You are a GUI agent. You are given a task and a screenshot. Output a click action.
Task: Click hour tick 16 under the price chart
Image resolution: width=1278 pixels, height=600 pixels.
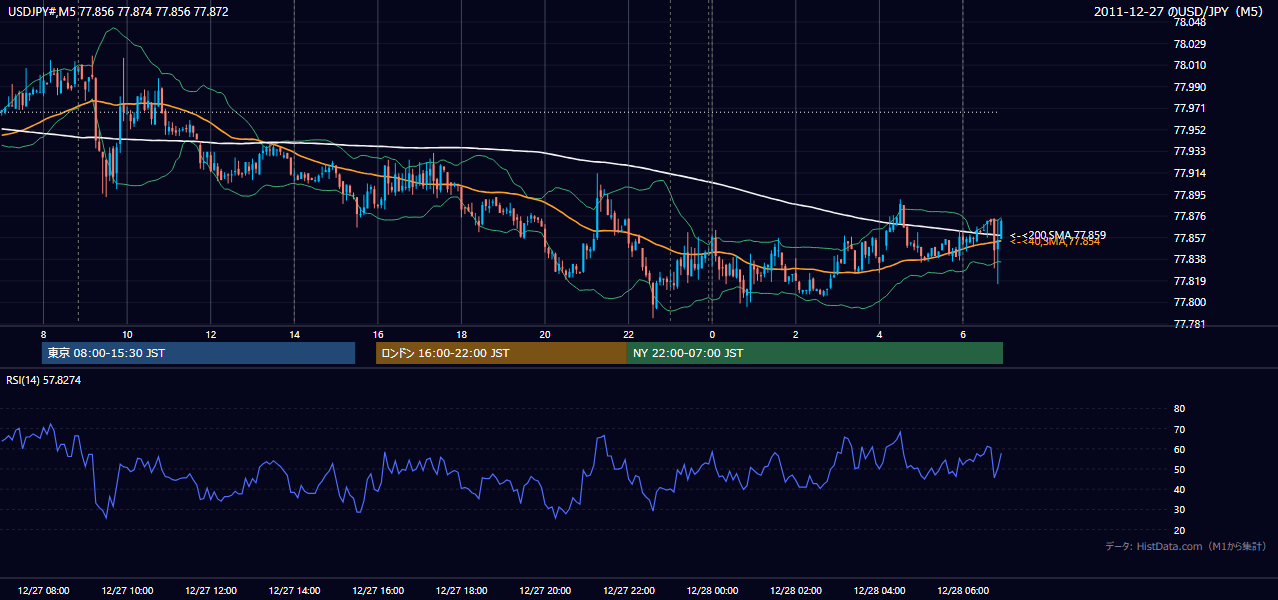[378, 334]
